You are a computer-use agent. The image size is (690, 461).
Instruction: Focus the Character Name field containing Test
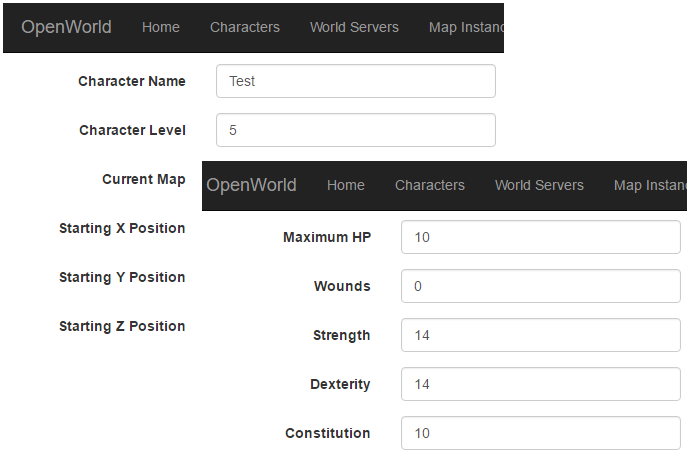[356, 81]
